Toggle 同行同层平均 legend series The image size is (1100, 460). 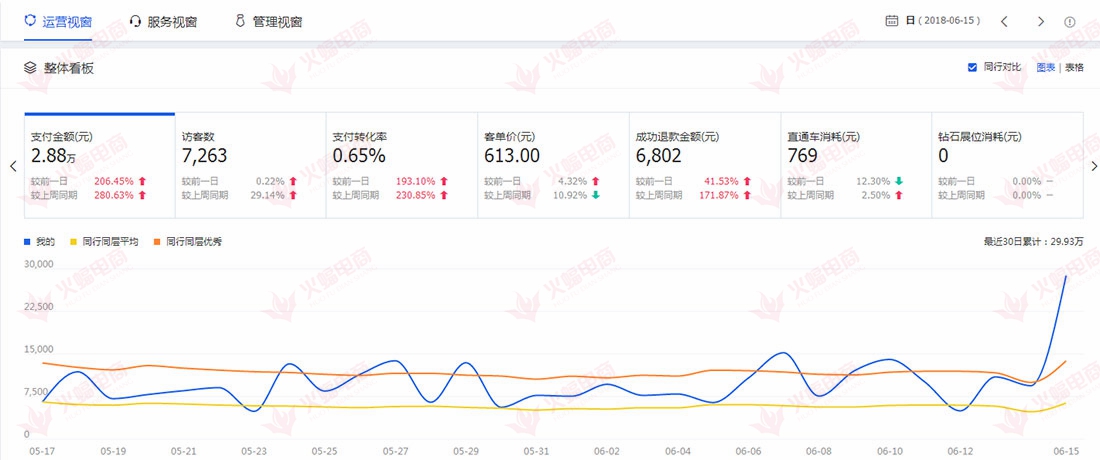click(73, 241)
